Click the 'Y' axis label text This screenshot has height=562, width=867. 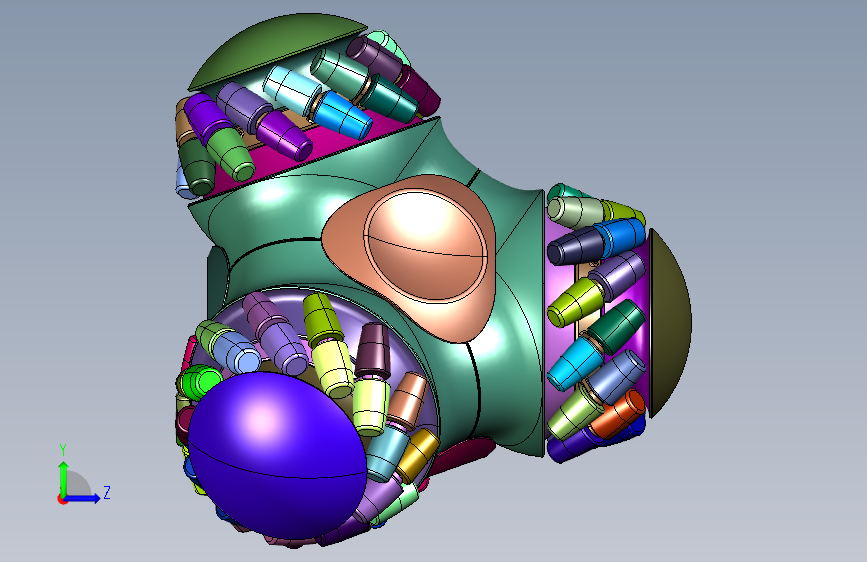63,450
